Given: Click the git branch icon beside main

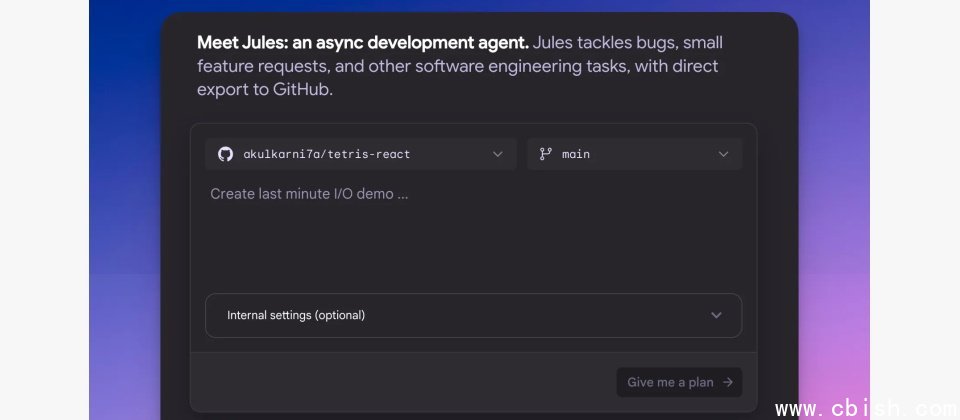Looking at the screenshot, I should click(x=545, y=154).
